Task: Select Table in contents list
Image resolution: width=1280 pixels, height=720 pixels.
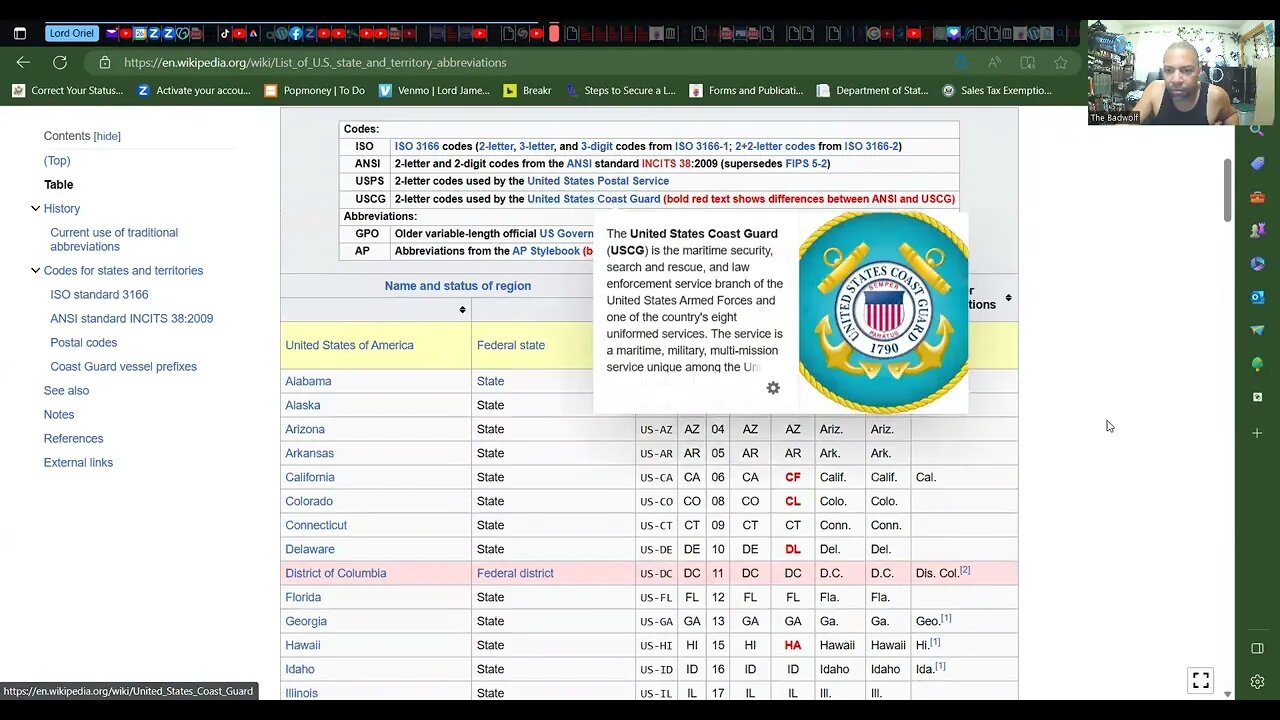Action: [59, 184]
